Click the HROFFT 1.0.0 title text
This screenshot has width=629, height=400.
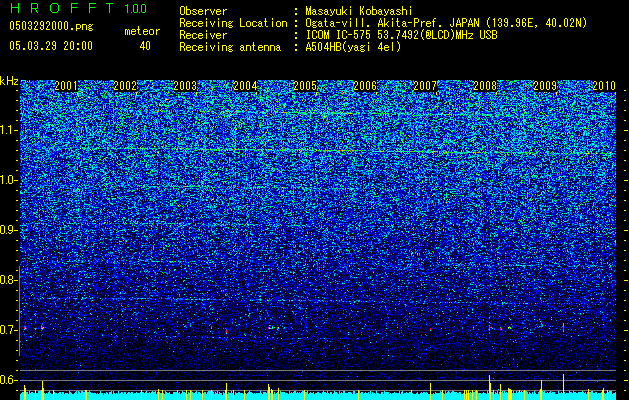click(79, 8)
